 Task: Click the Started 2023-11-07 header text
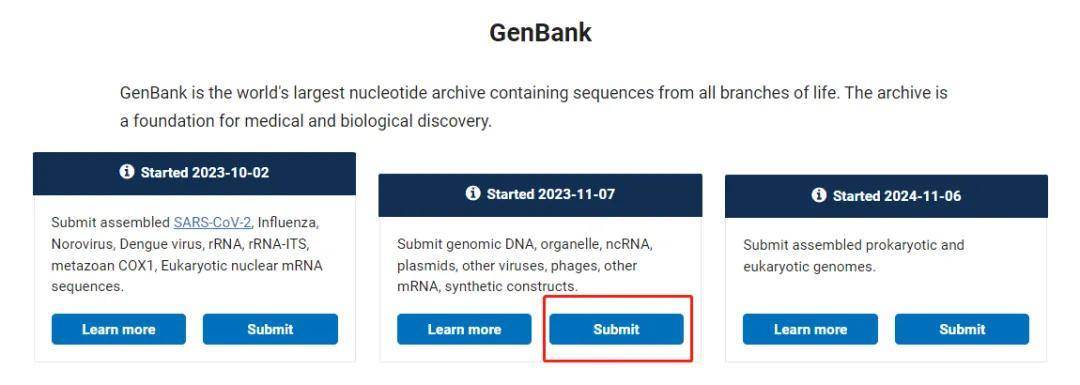click(x=550, y=194)
